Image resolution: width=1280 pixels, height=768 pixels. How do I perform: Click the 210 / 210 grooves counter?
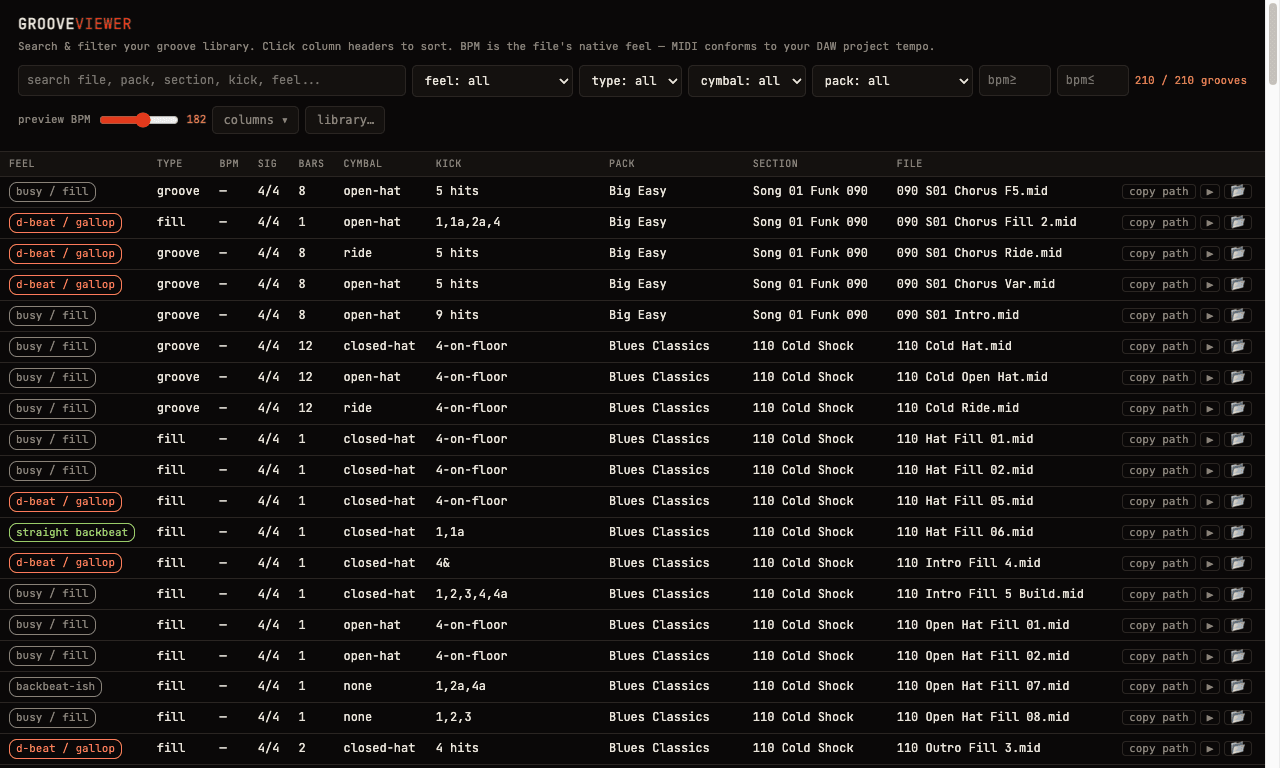click(x=1191, y=81)
